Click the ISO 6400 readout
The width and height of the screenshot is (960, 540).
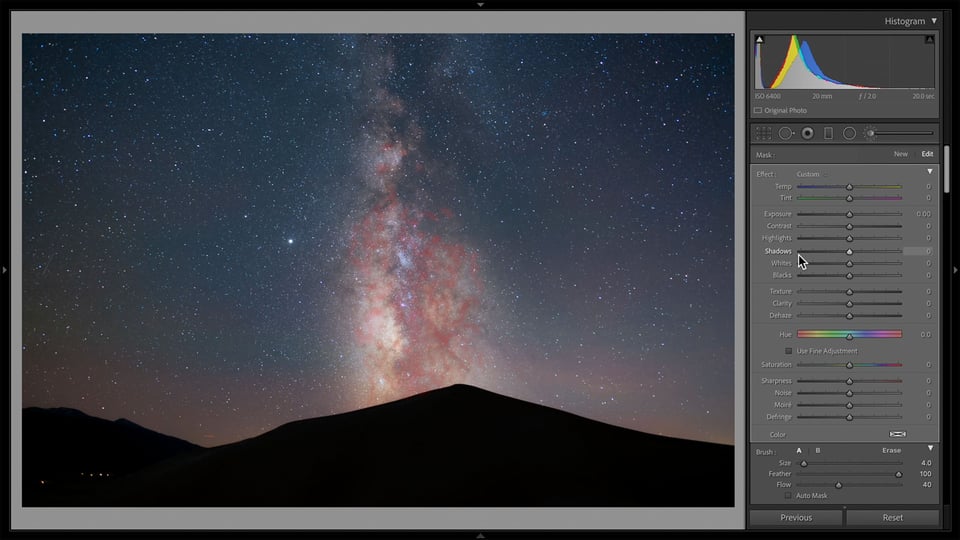click(x=768, y=97)
